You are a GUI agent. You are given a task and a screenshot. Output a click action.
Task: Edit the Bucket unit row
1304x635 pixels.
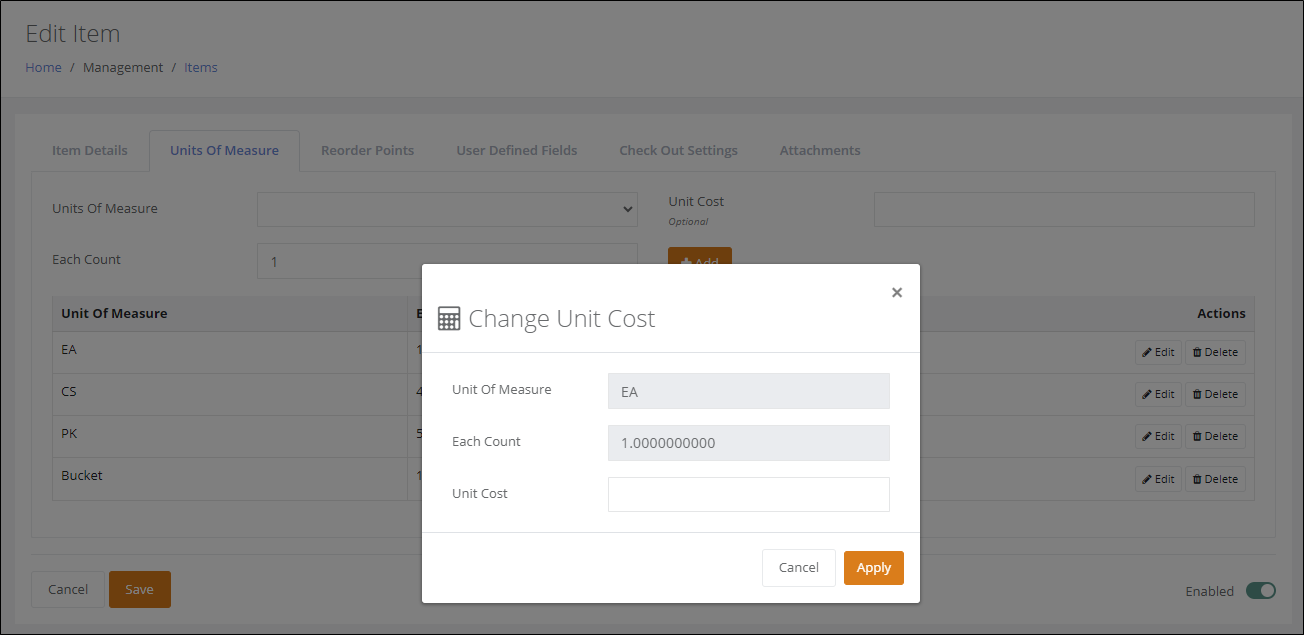click(x=1158, y=479)
